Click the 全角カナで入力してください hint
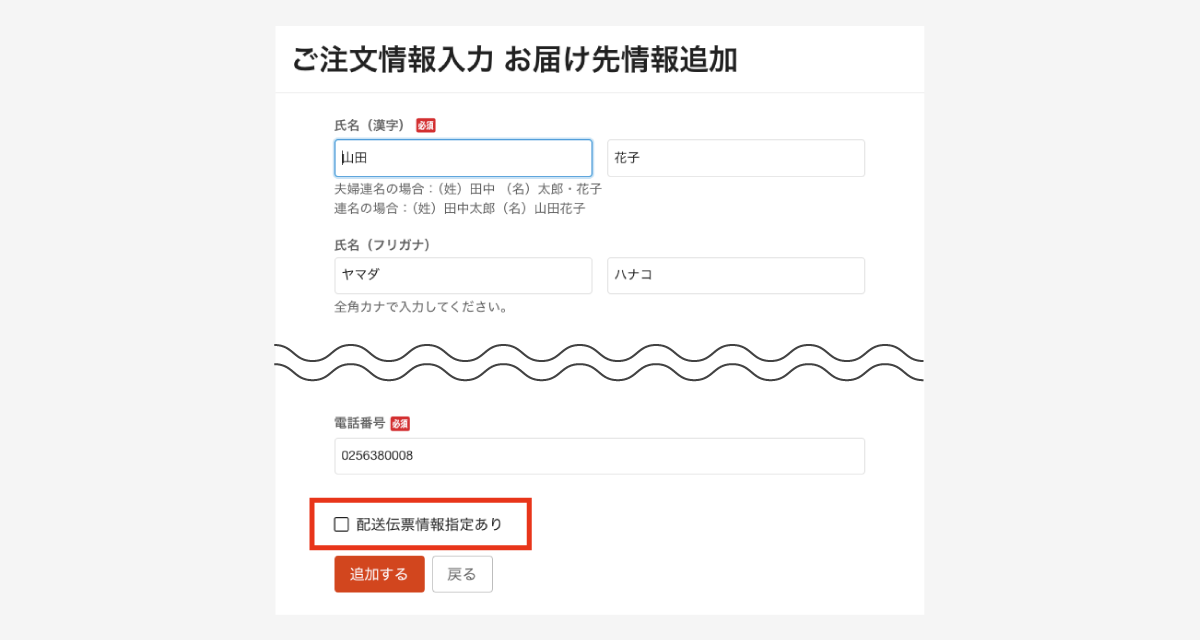The height and width of the screenshot is (640, 1200). (x=421, y=307)
